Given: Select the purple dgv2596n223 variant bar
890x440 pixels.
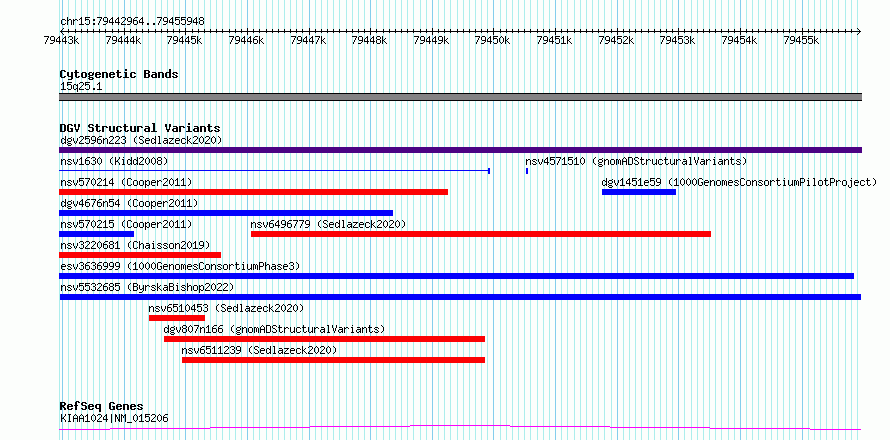Looking at the screenshot, I should (x=460, y=150).
